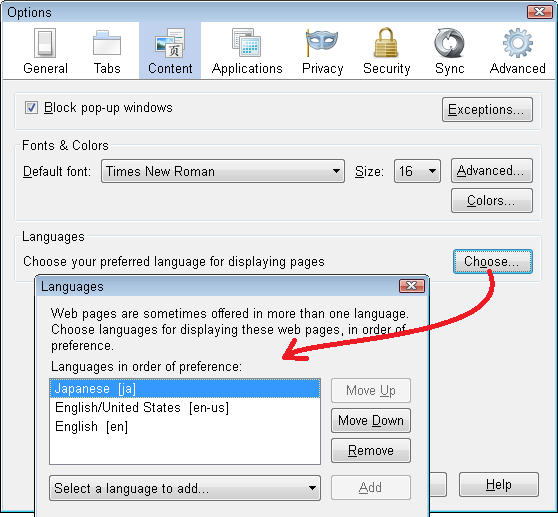Select the Content panel icon
Viewport: 558px width, 517px height.
(x=170, y=43)
